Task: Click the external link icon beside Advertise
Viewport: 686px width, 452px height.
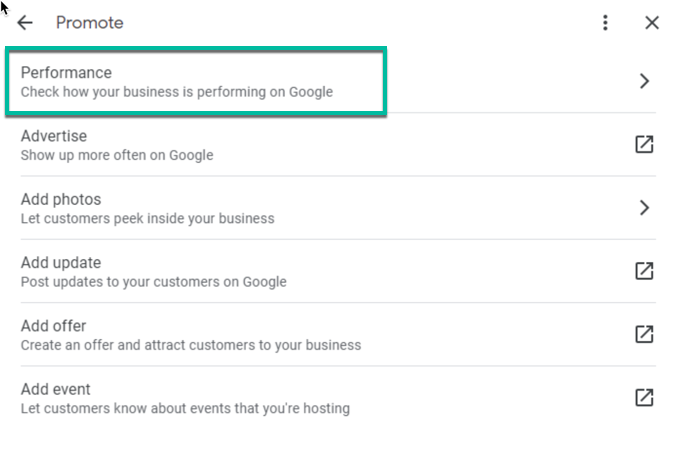Action: click(644, 144)
